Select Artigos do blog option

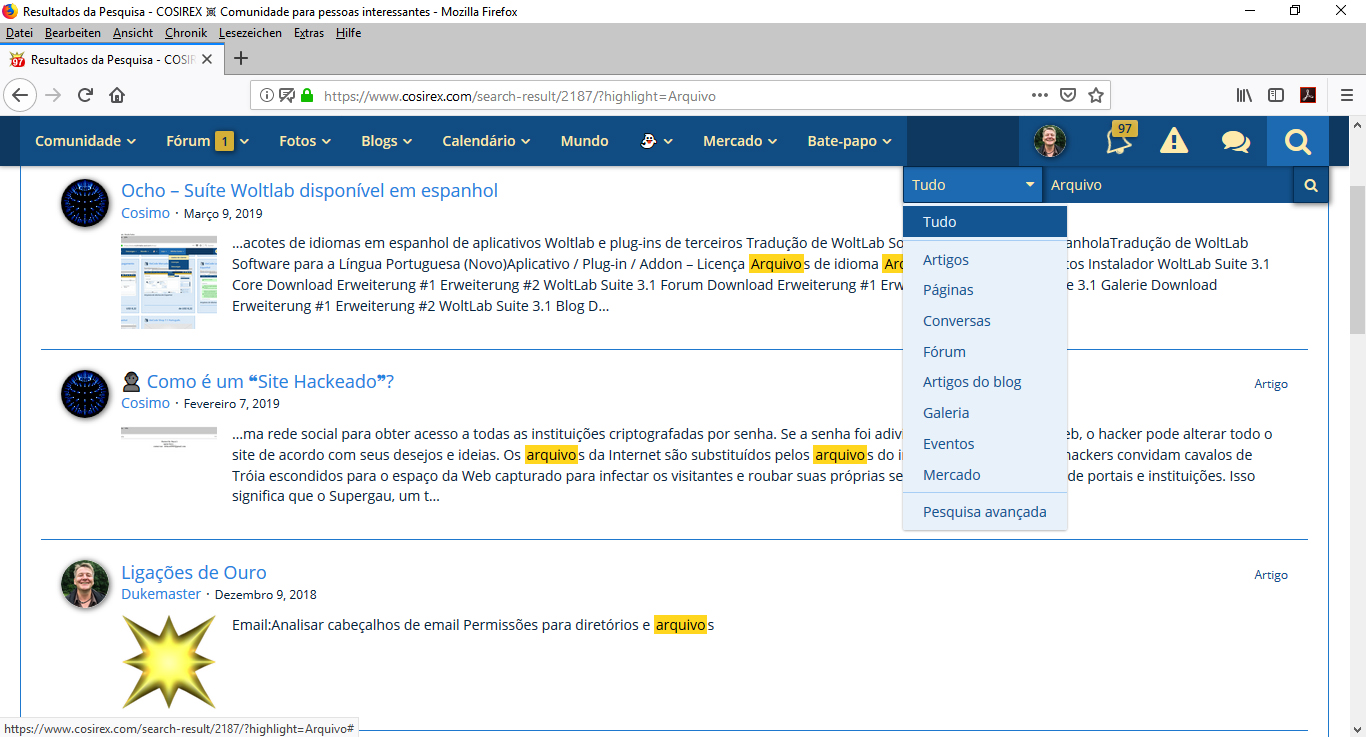click(x=985, y=382)
